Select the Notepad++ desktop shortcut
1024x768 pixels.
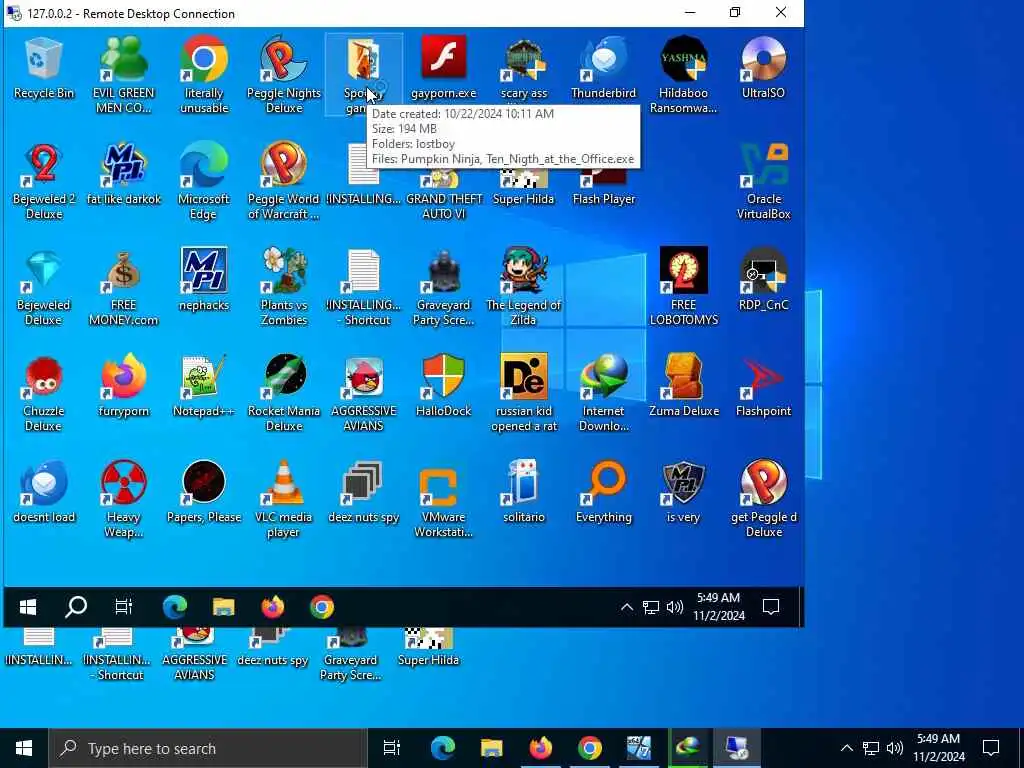(x=204, y=387)
